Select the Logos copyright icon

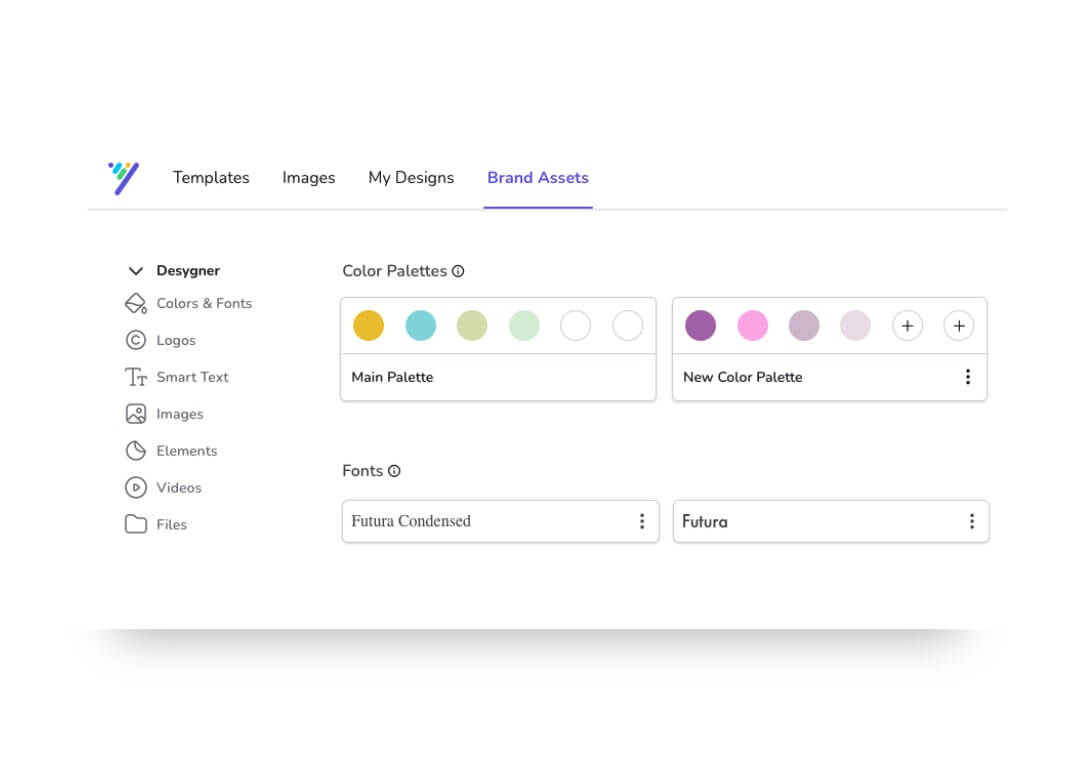click(x=135, y=340)
